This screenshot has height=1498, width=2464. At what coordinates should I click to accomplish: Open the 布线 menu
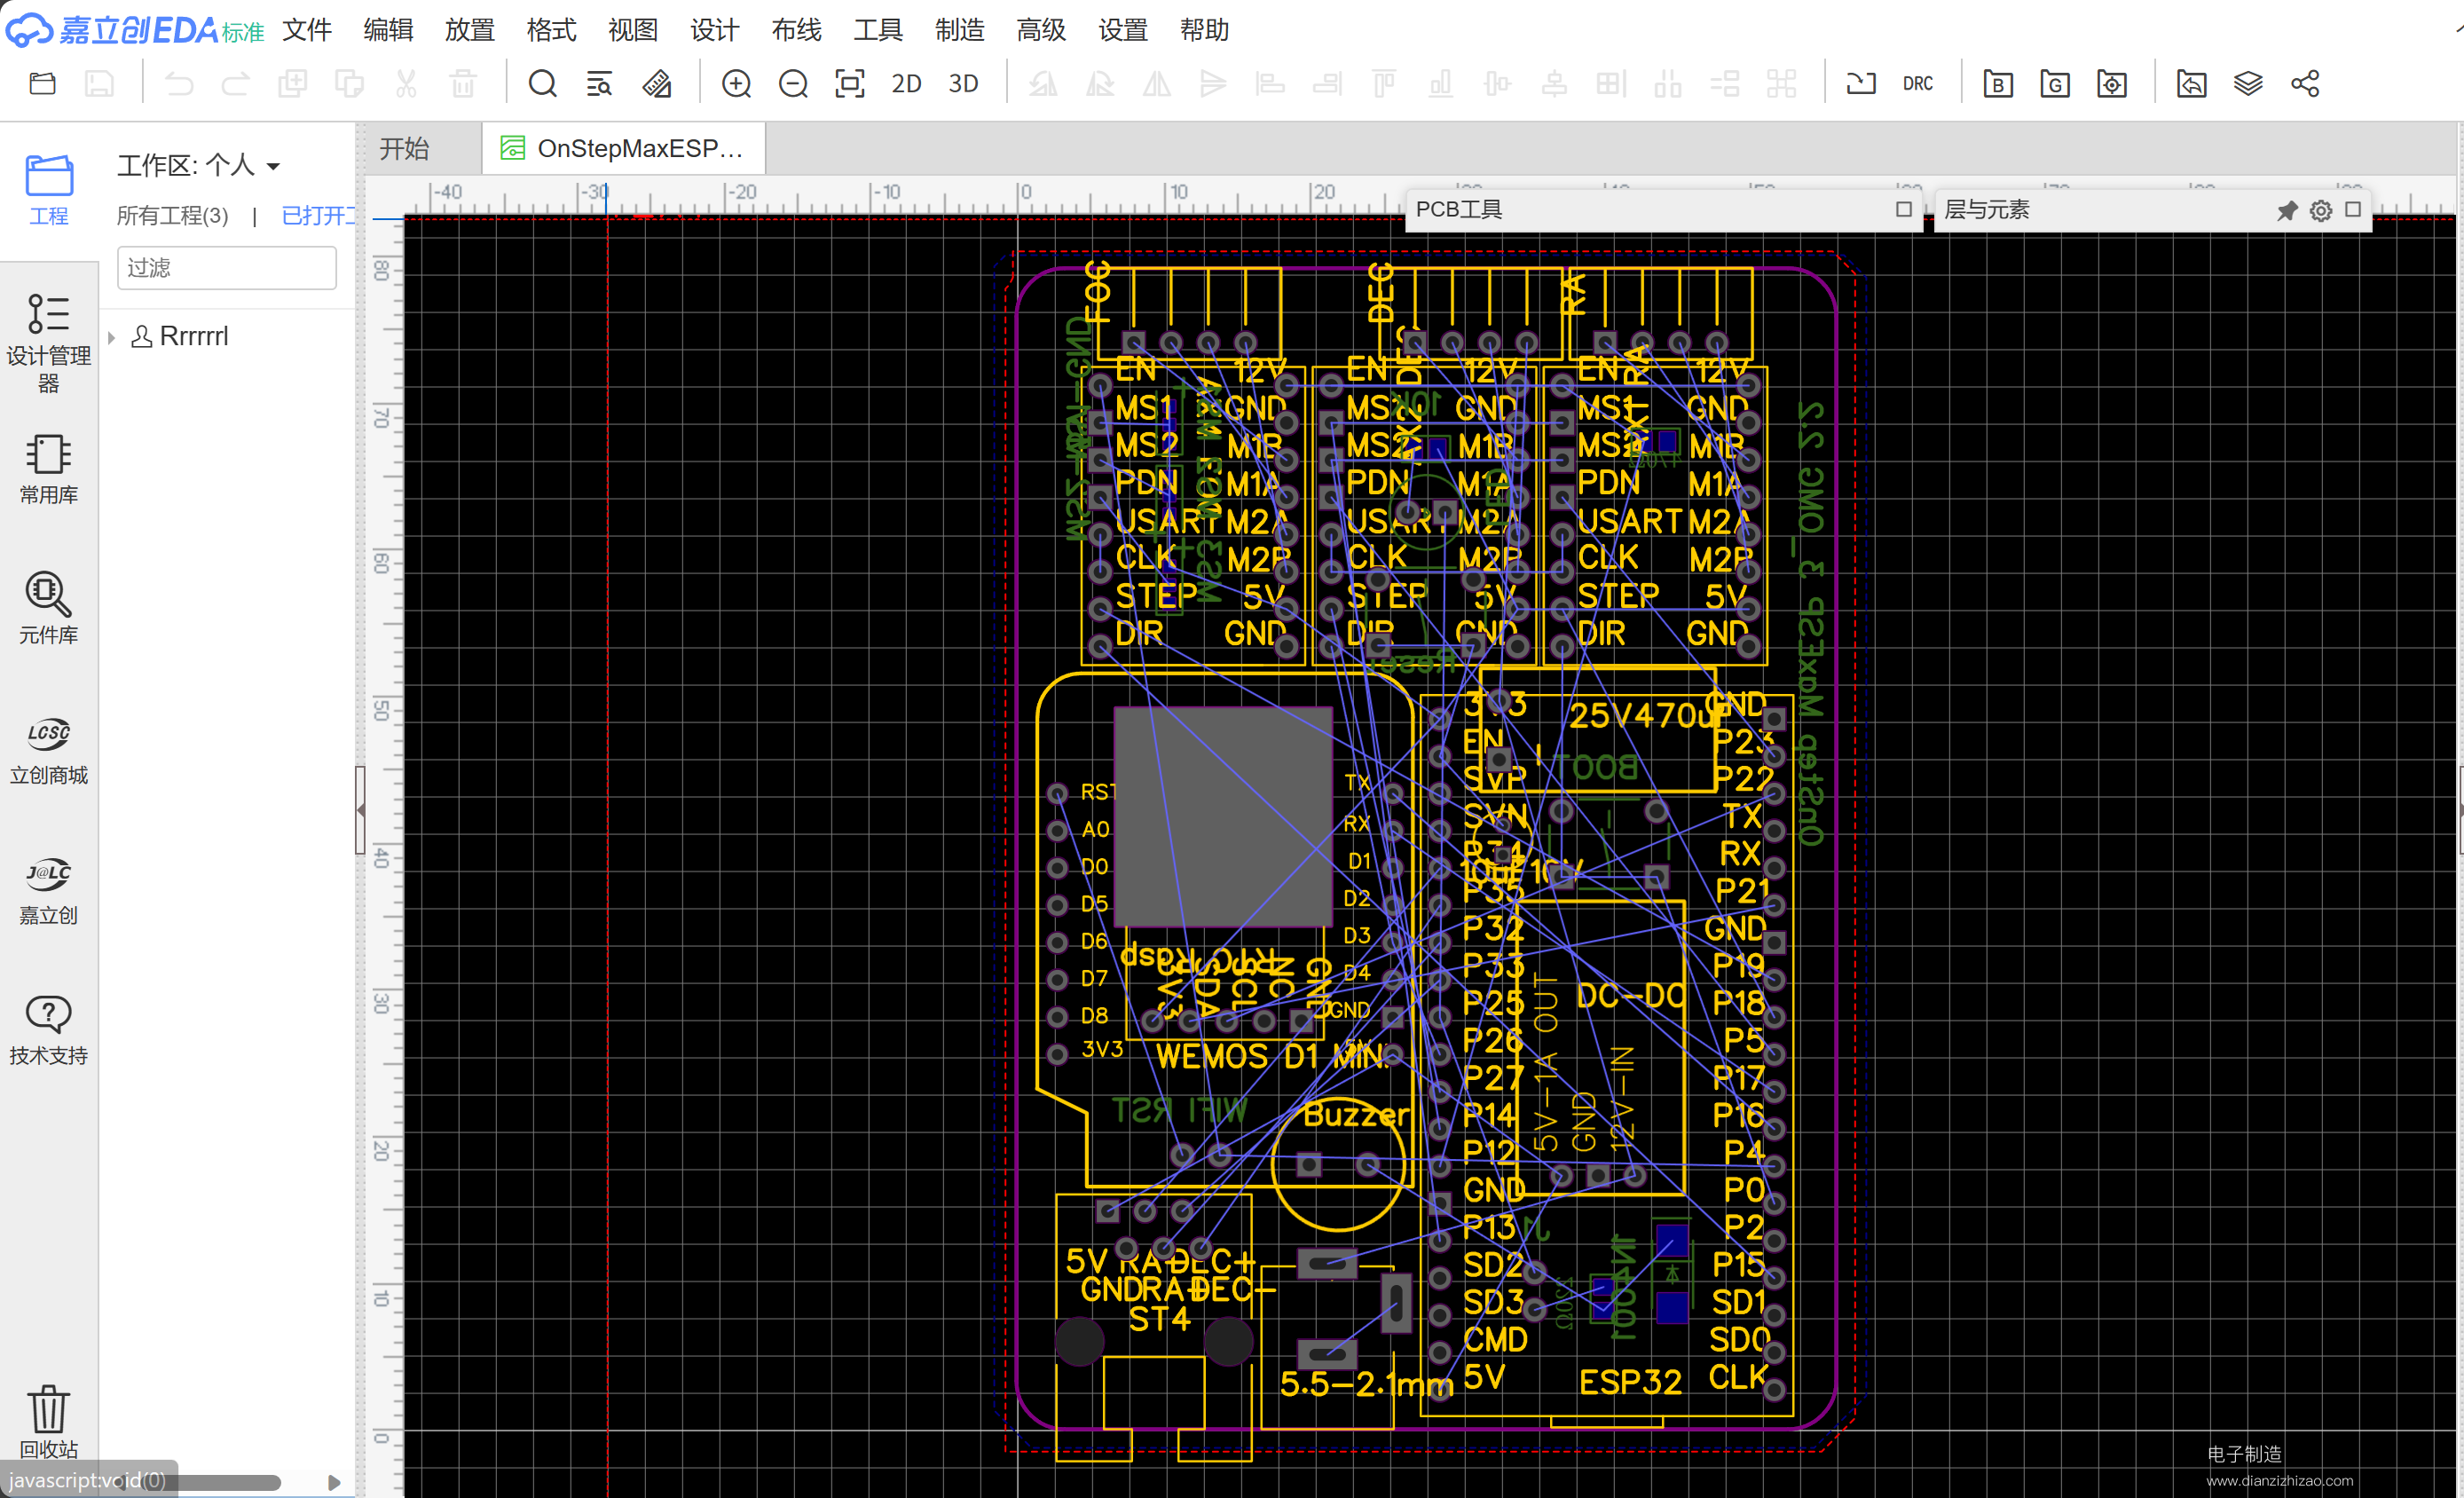pos(796,30)
